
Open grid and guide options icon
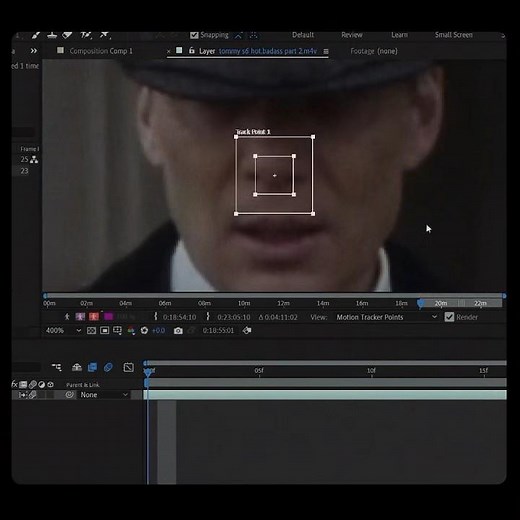[x=117, y=330]
